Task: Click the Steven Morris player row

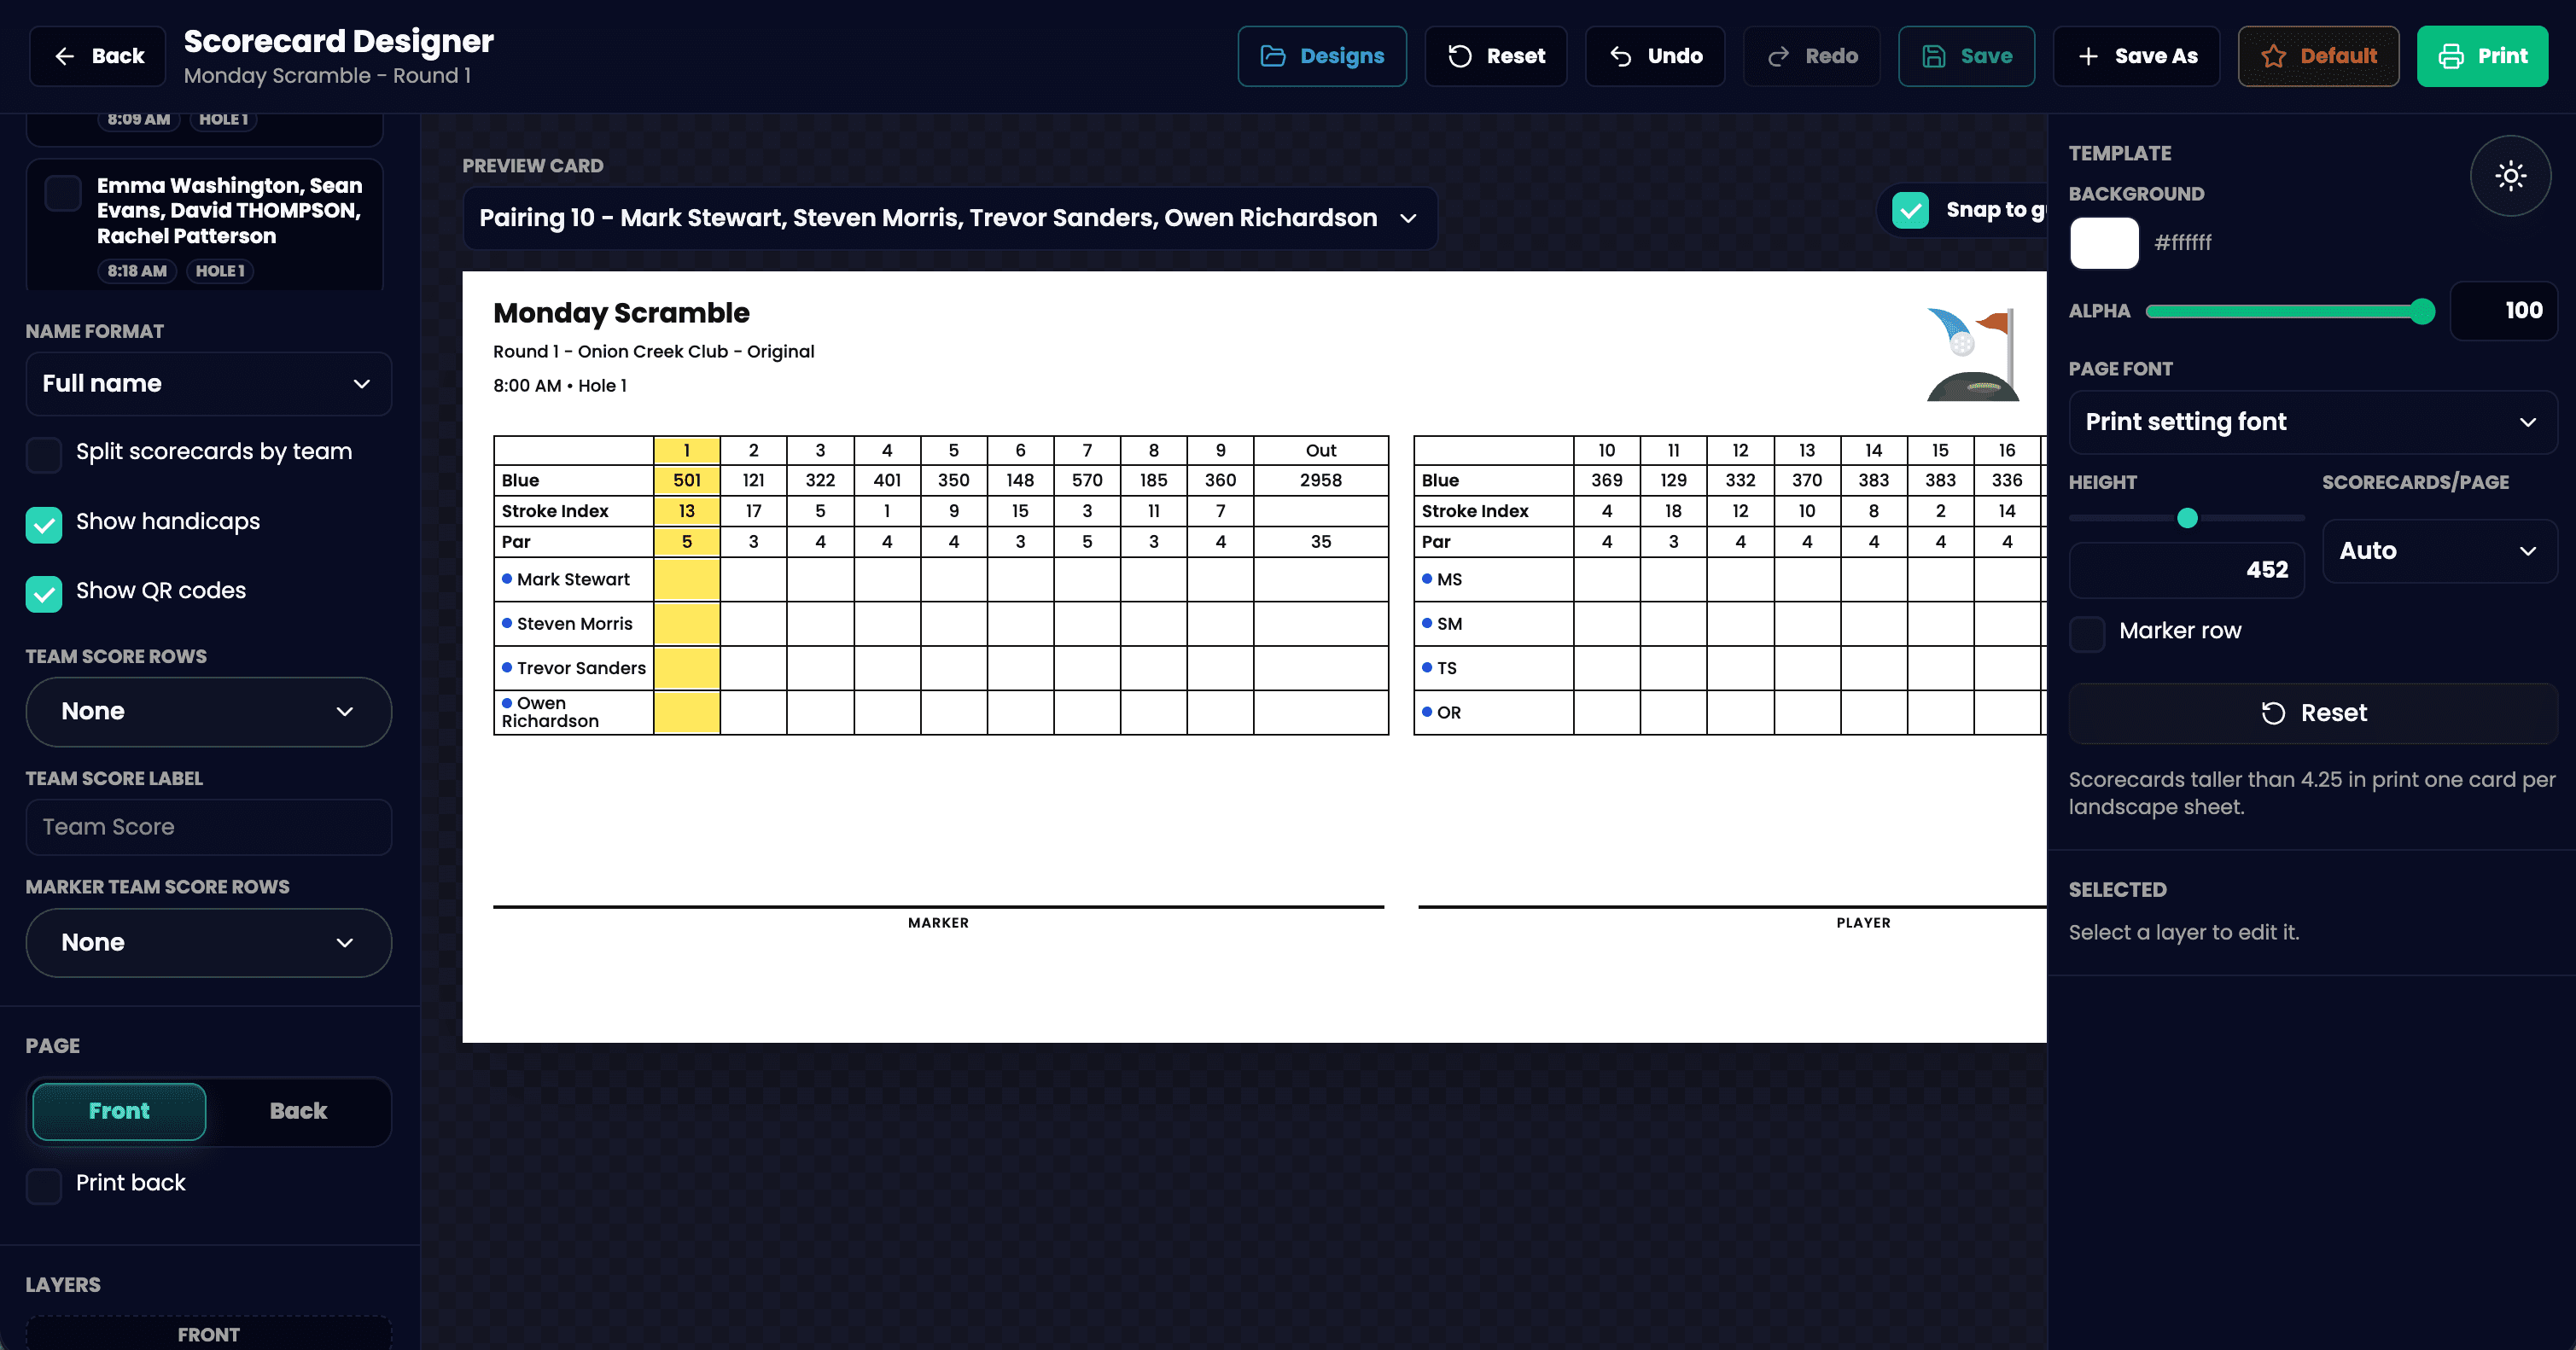Action: [940, 624]
